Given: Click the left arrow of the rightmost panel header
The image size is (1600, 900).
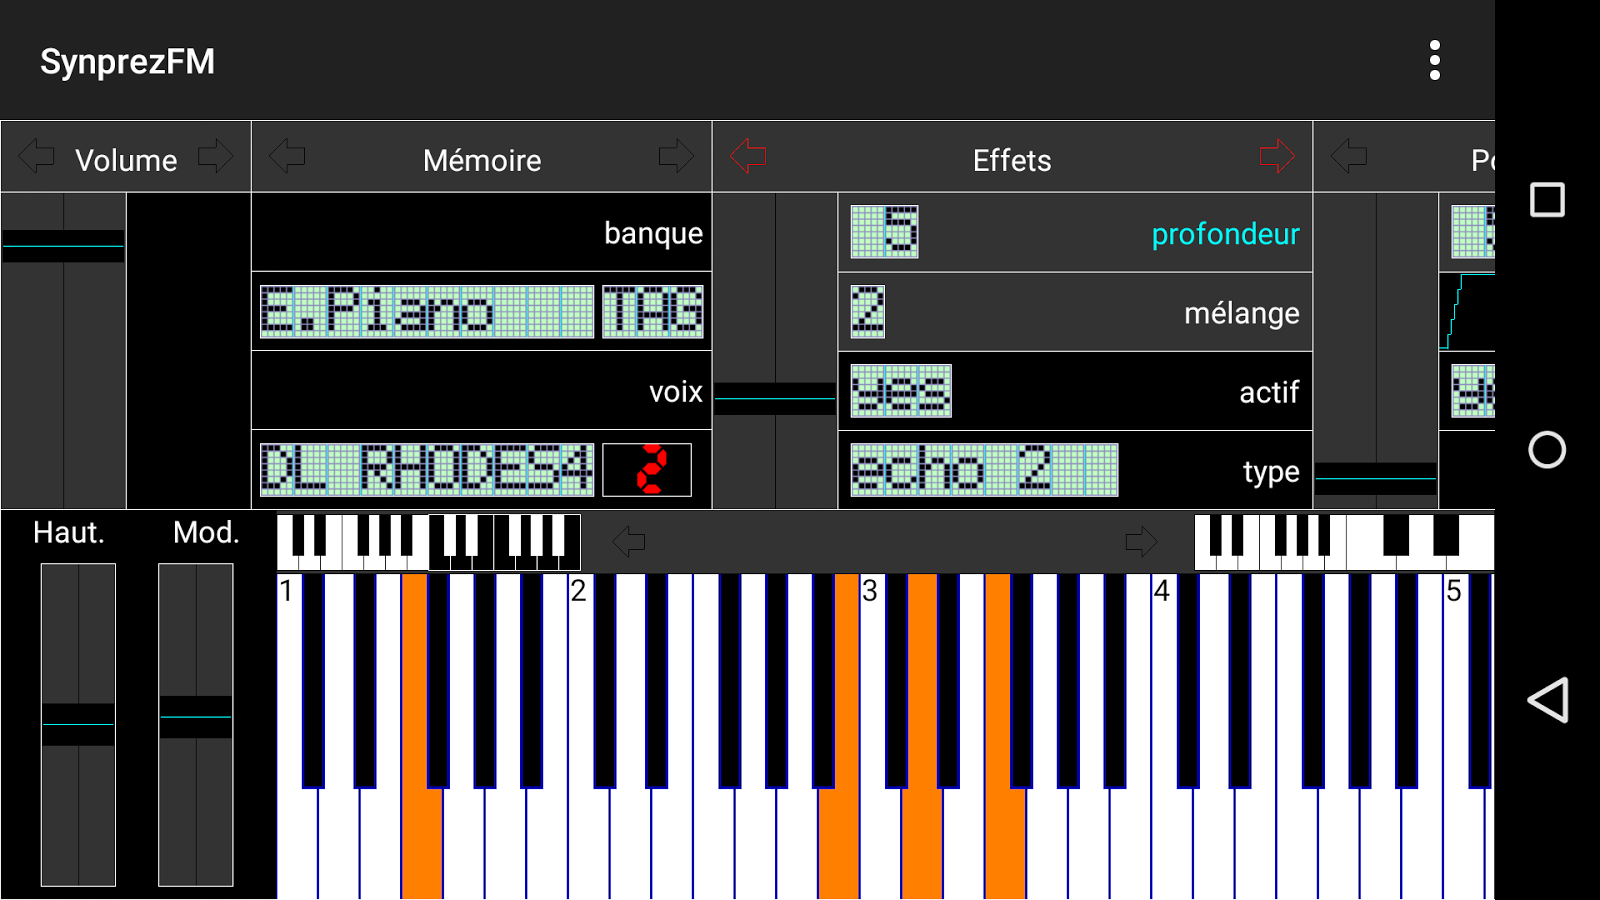Looking at the screenshot, I should click(1349, 157).
